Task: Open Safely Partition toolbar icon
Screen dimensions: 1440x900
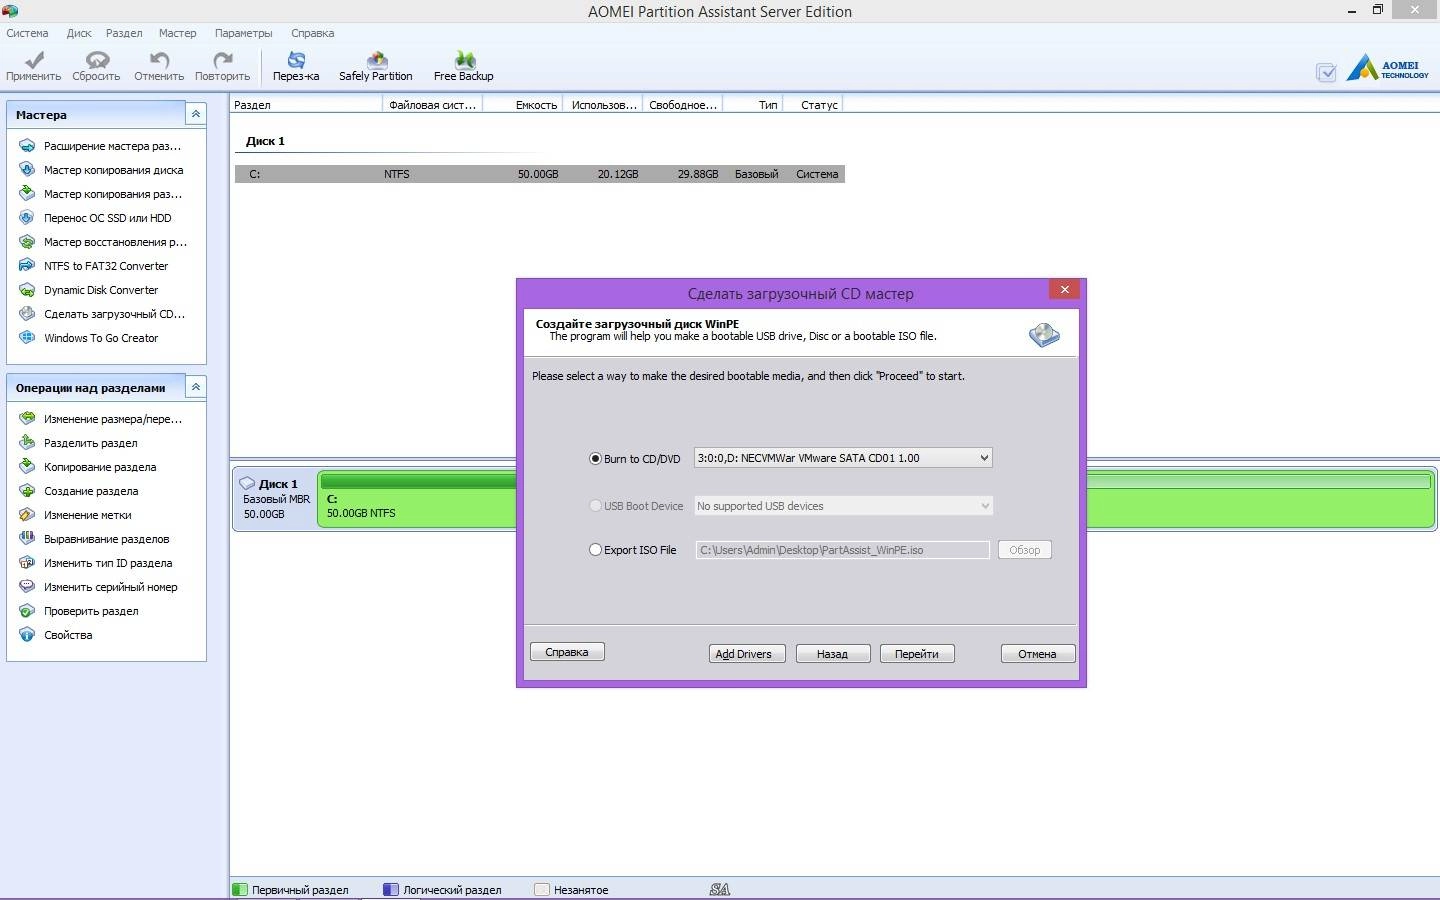Action: [376, 60]
